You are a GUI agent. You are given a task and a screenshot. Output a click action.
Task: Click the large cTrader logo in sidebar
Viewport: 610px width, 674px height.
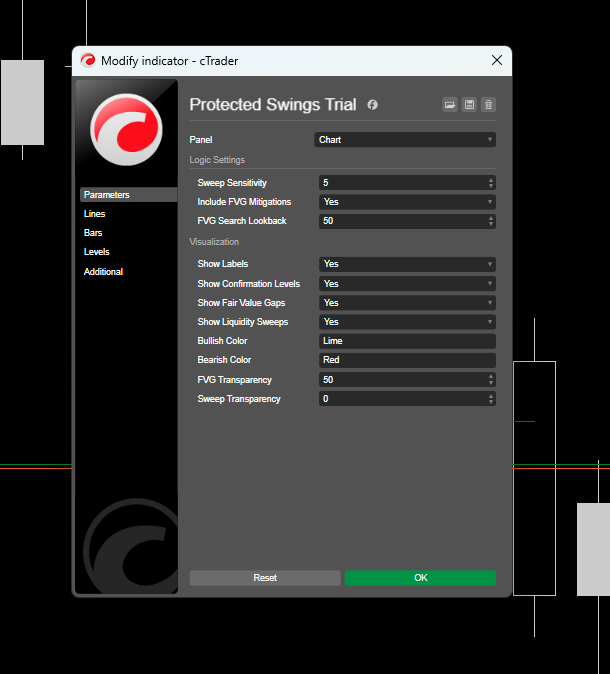pyautogui.click(x=126, y=129)
